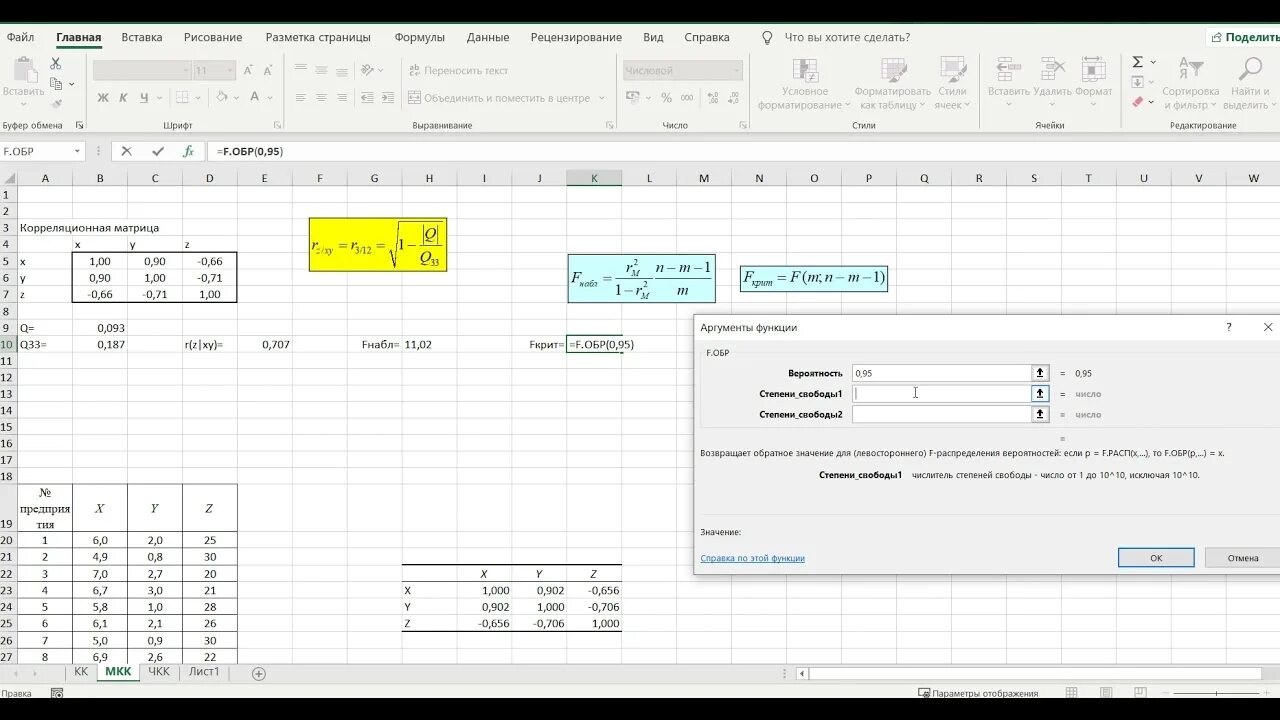This screenshot has width=1280, height=720.
Task: Click the Copy icon in clipboard group
Action: [56, 85]
